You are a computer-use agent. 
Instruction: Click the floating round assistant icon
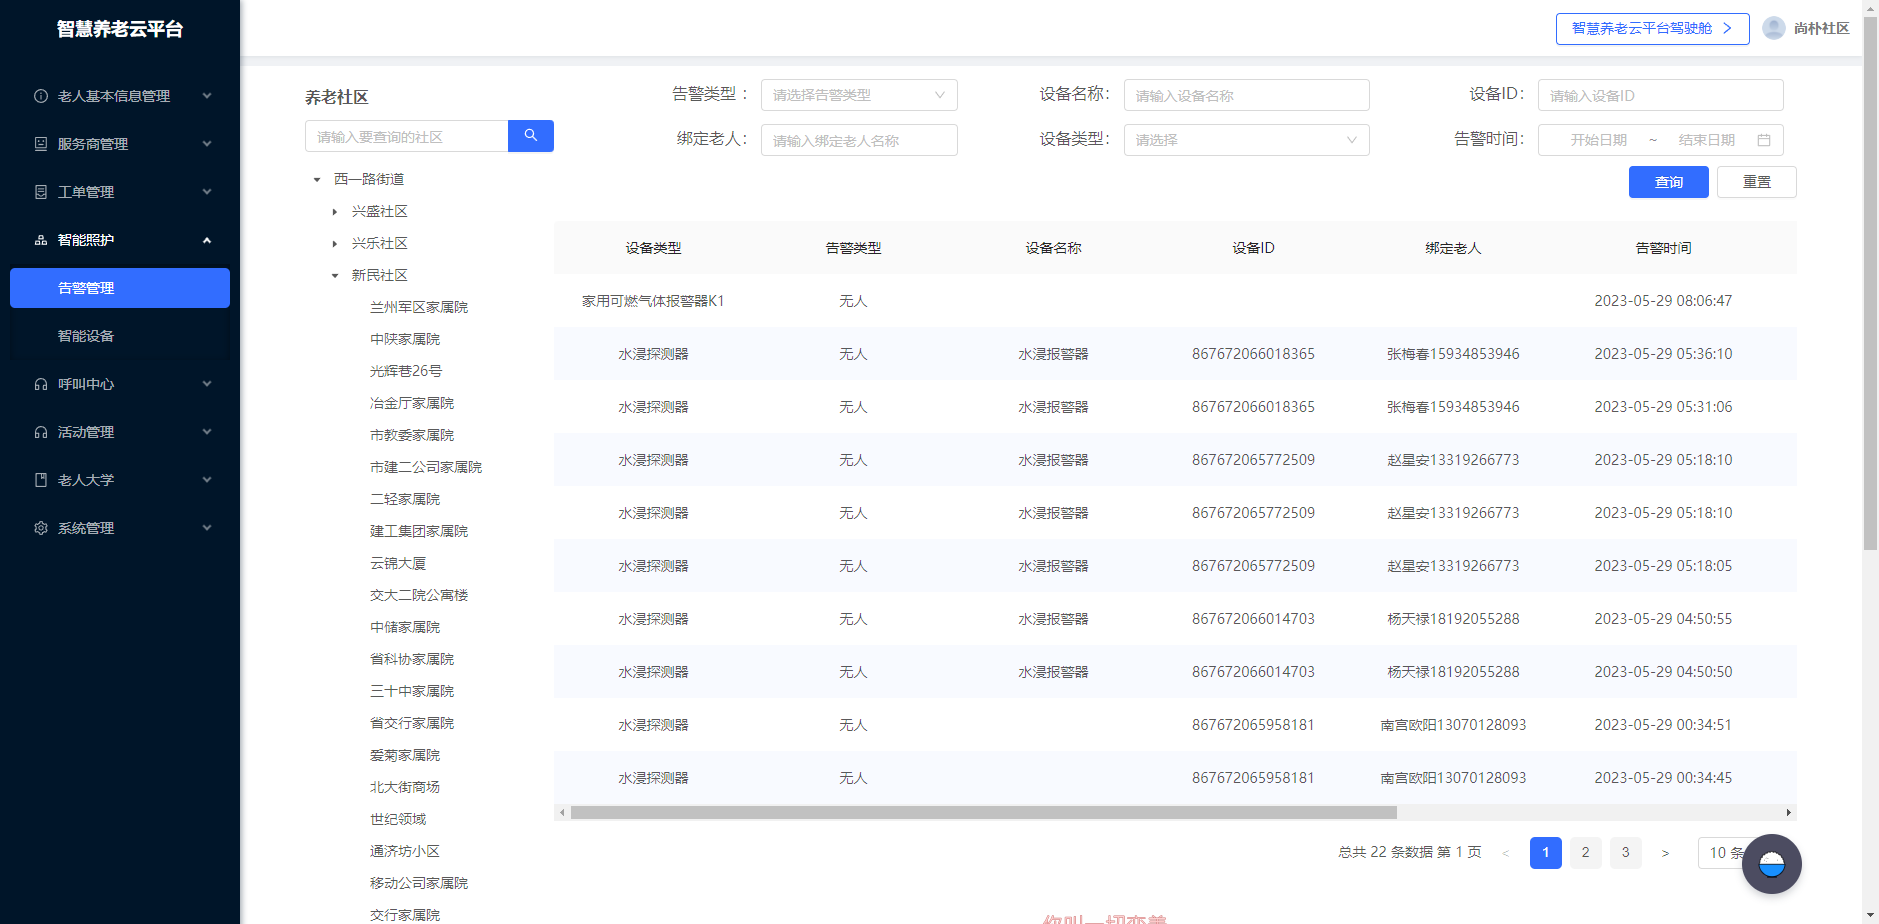(1772, 864)
